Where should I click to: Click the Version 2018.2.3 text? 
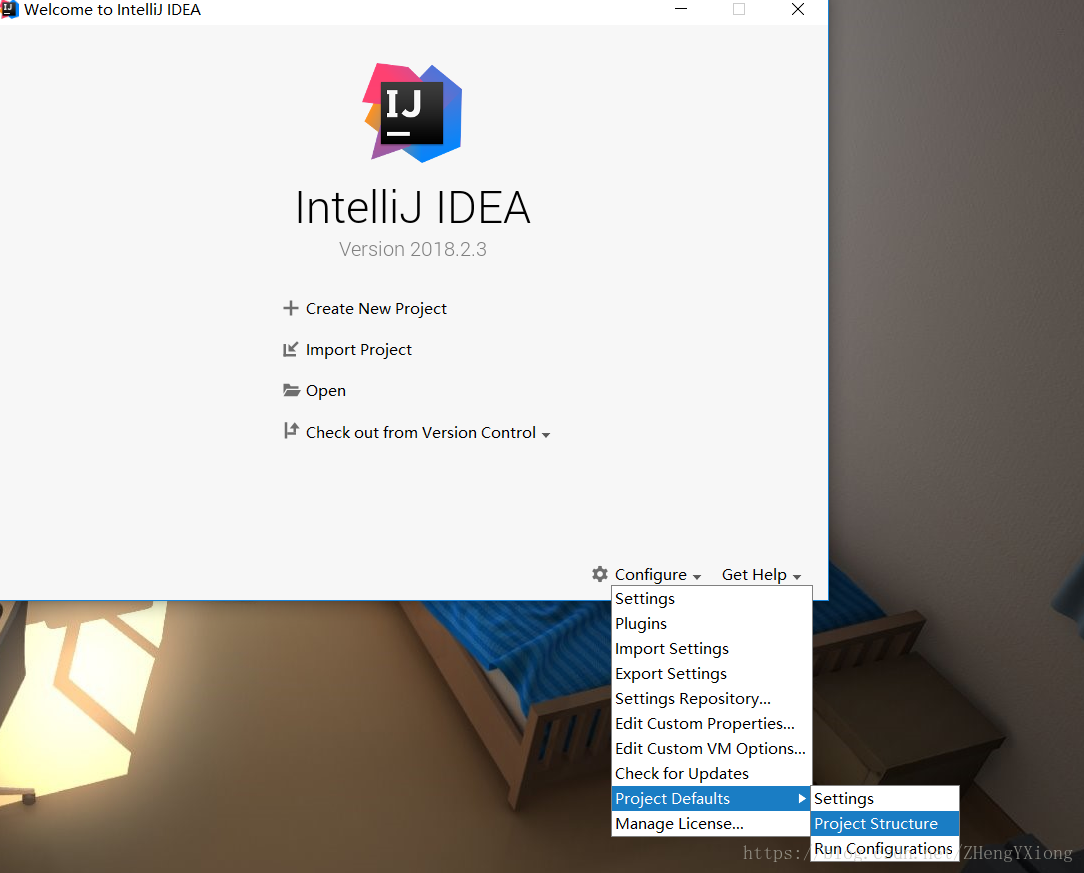(413, 249)
